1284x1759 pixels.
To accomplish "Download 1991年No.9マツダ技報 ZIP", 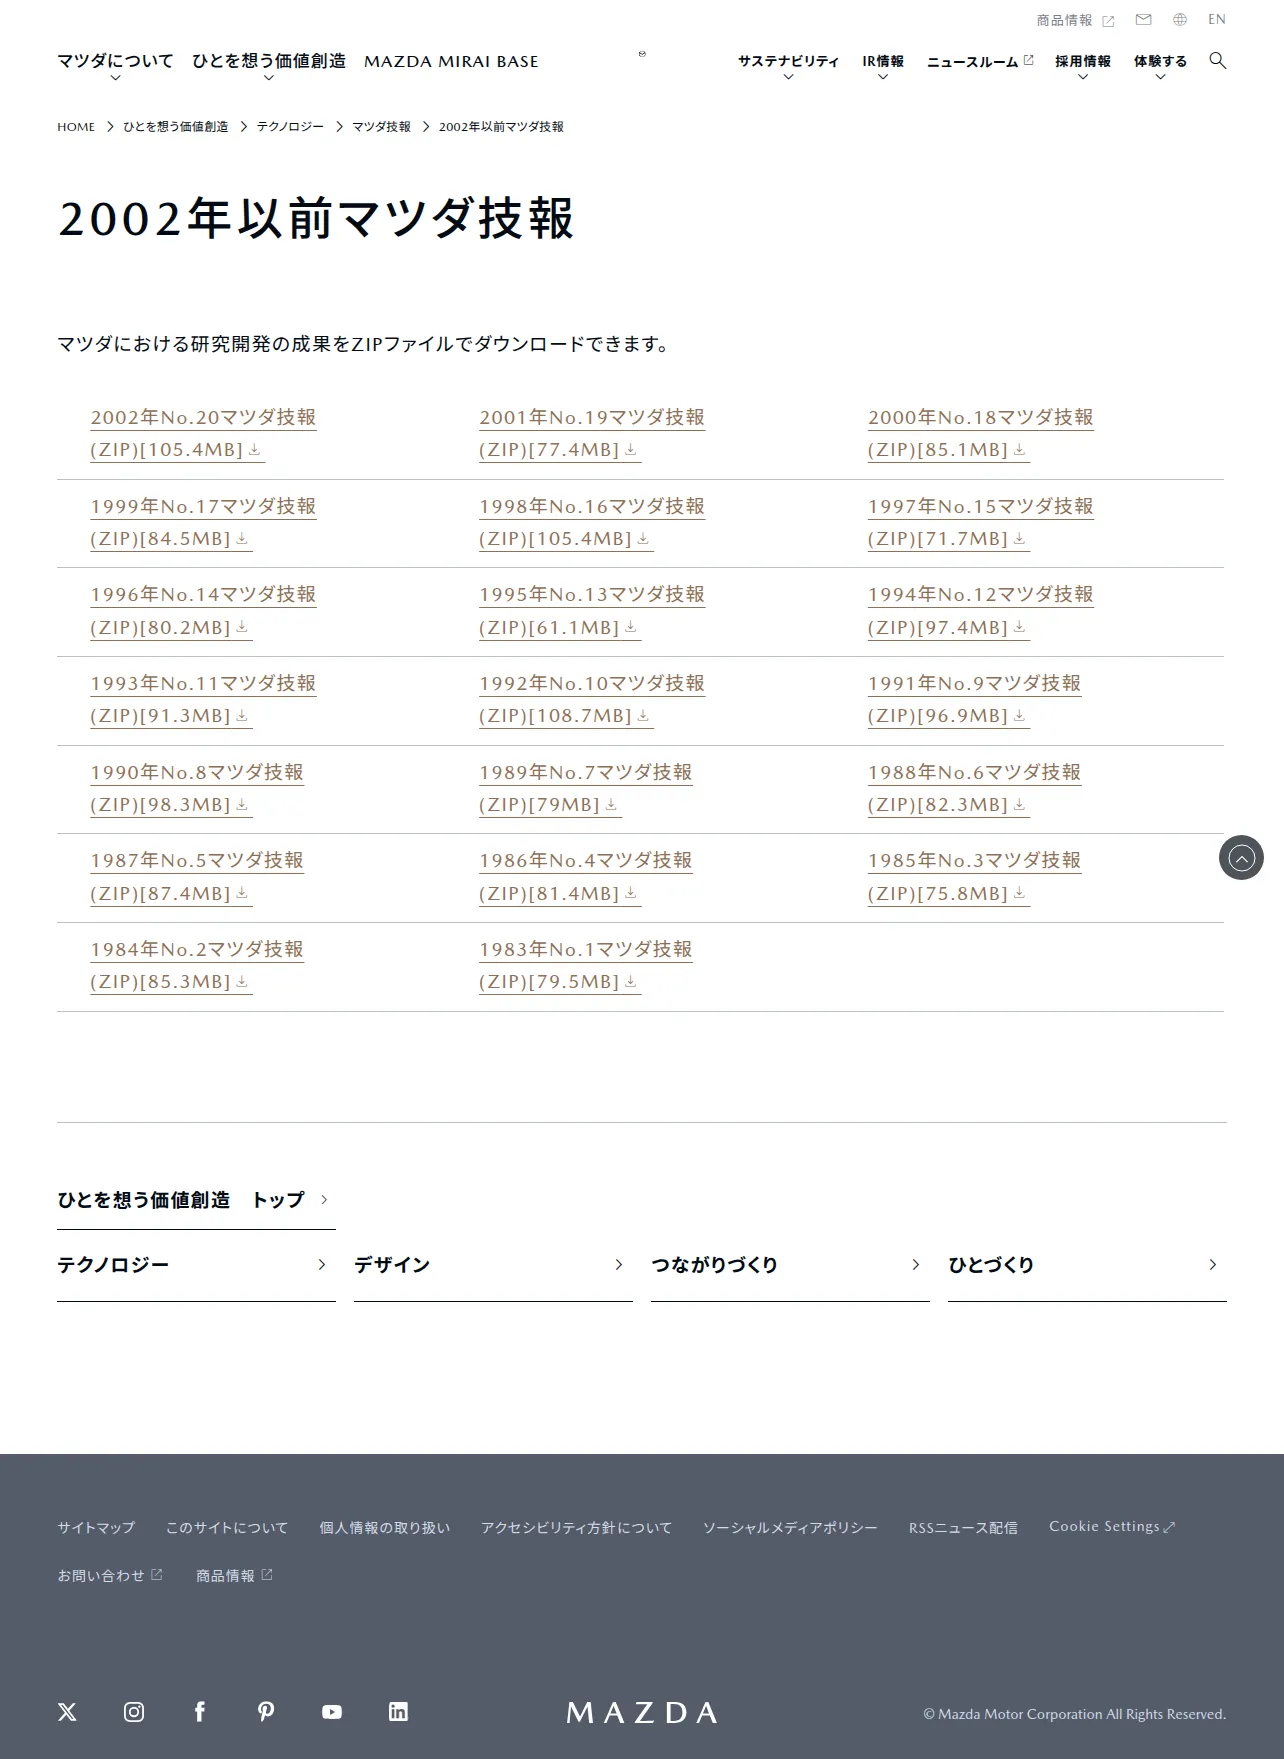I will pyautogui.click(x=975, y=700).
